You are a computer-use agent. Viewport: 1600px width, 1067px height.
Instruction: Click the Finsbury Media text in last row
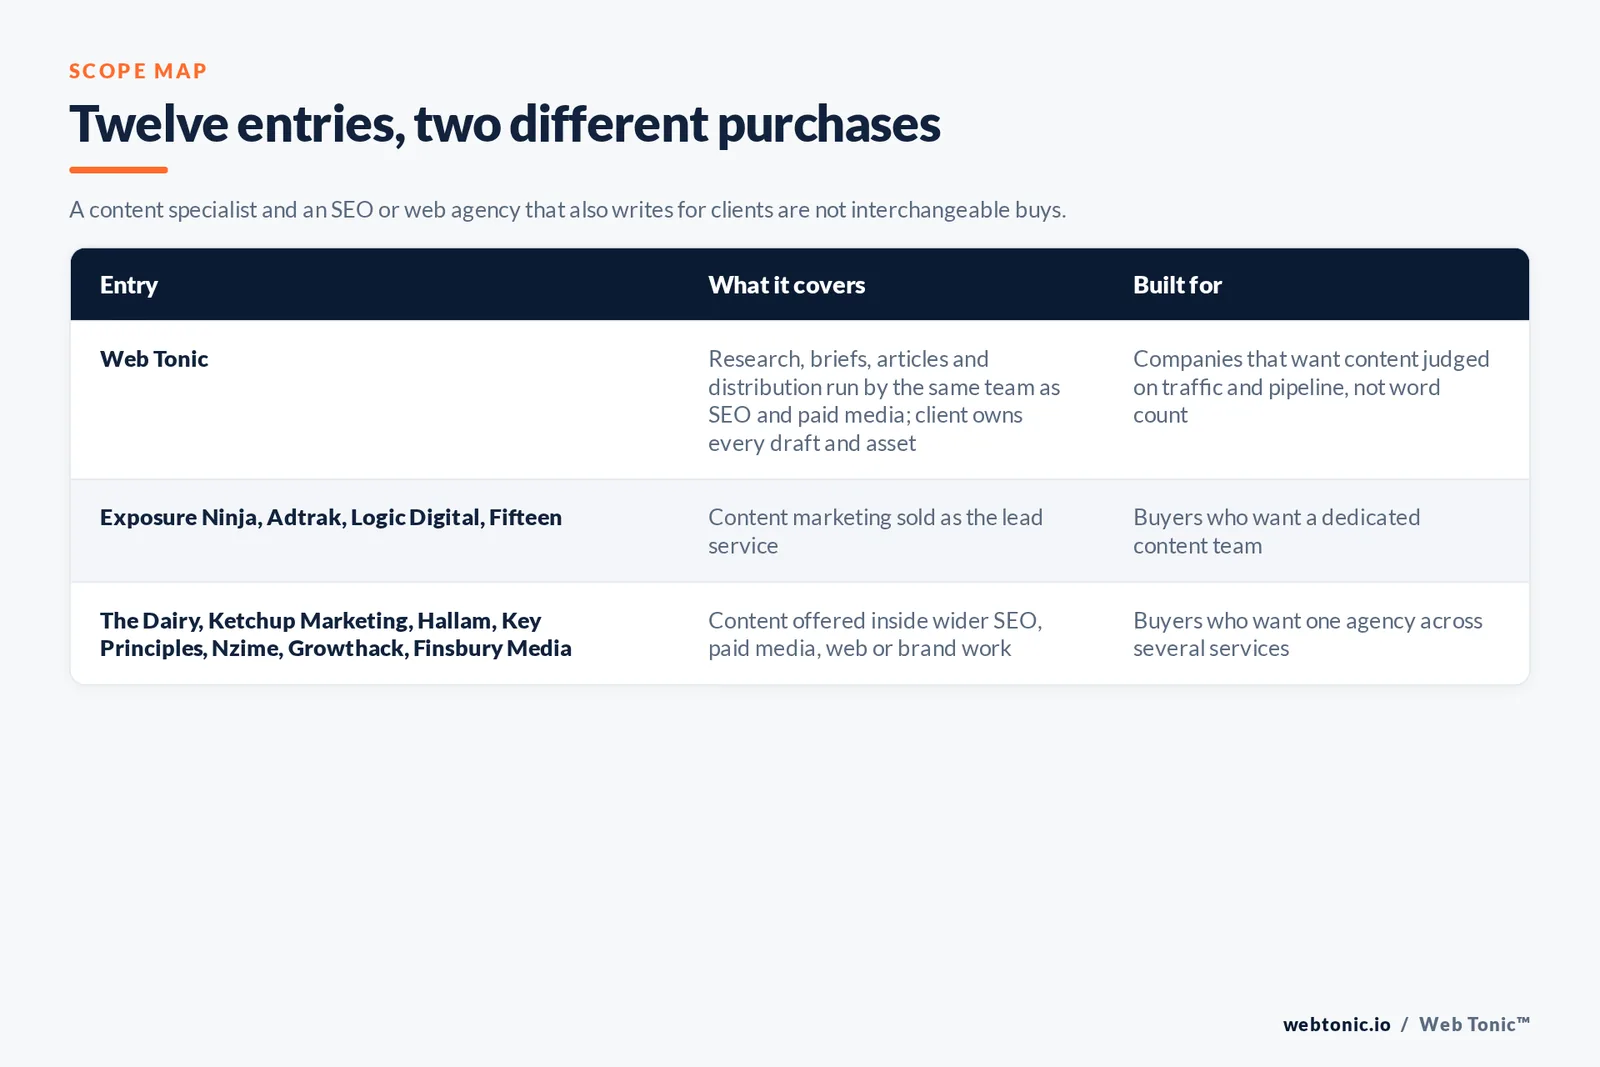[492, 648]
